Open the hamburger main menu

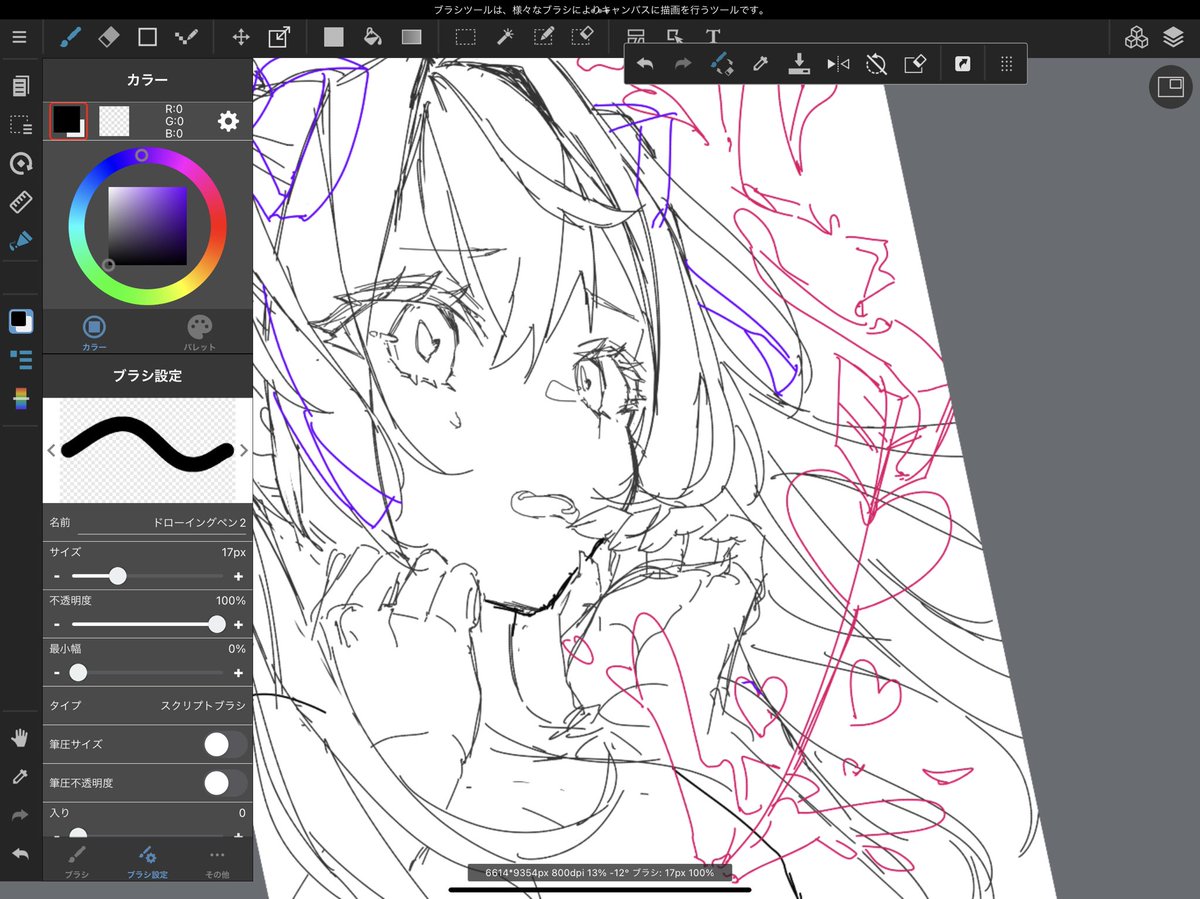coord(19,37)
